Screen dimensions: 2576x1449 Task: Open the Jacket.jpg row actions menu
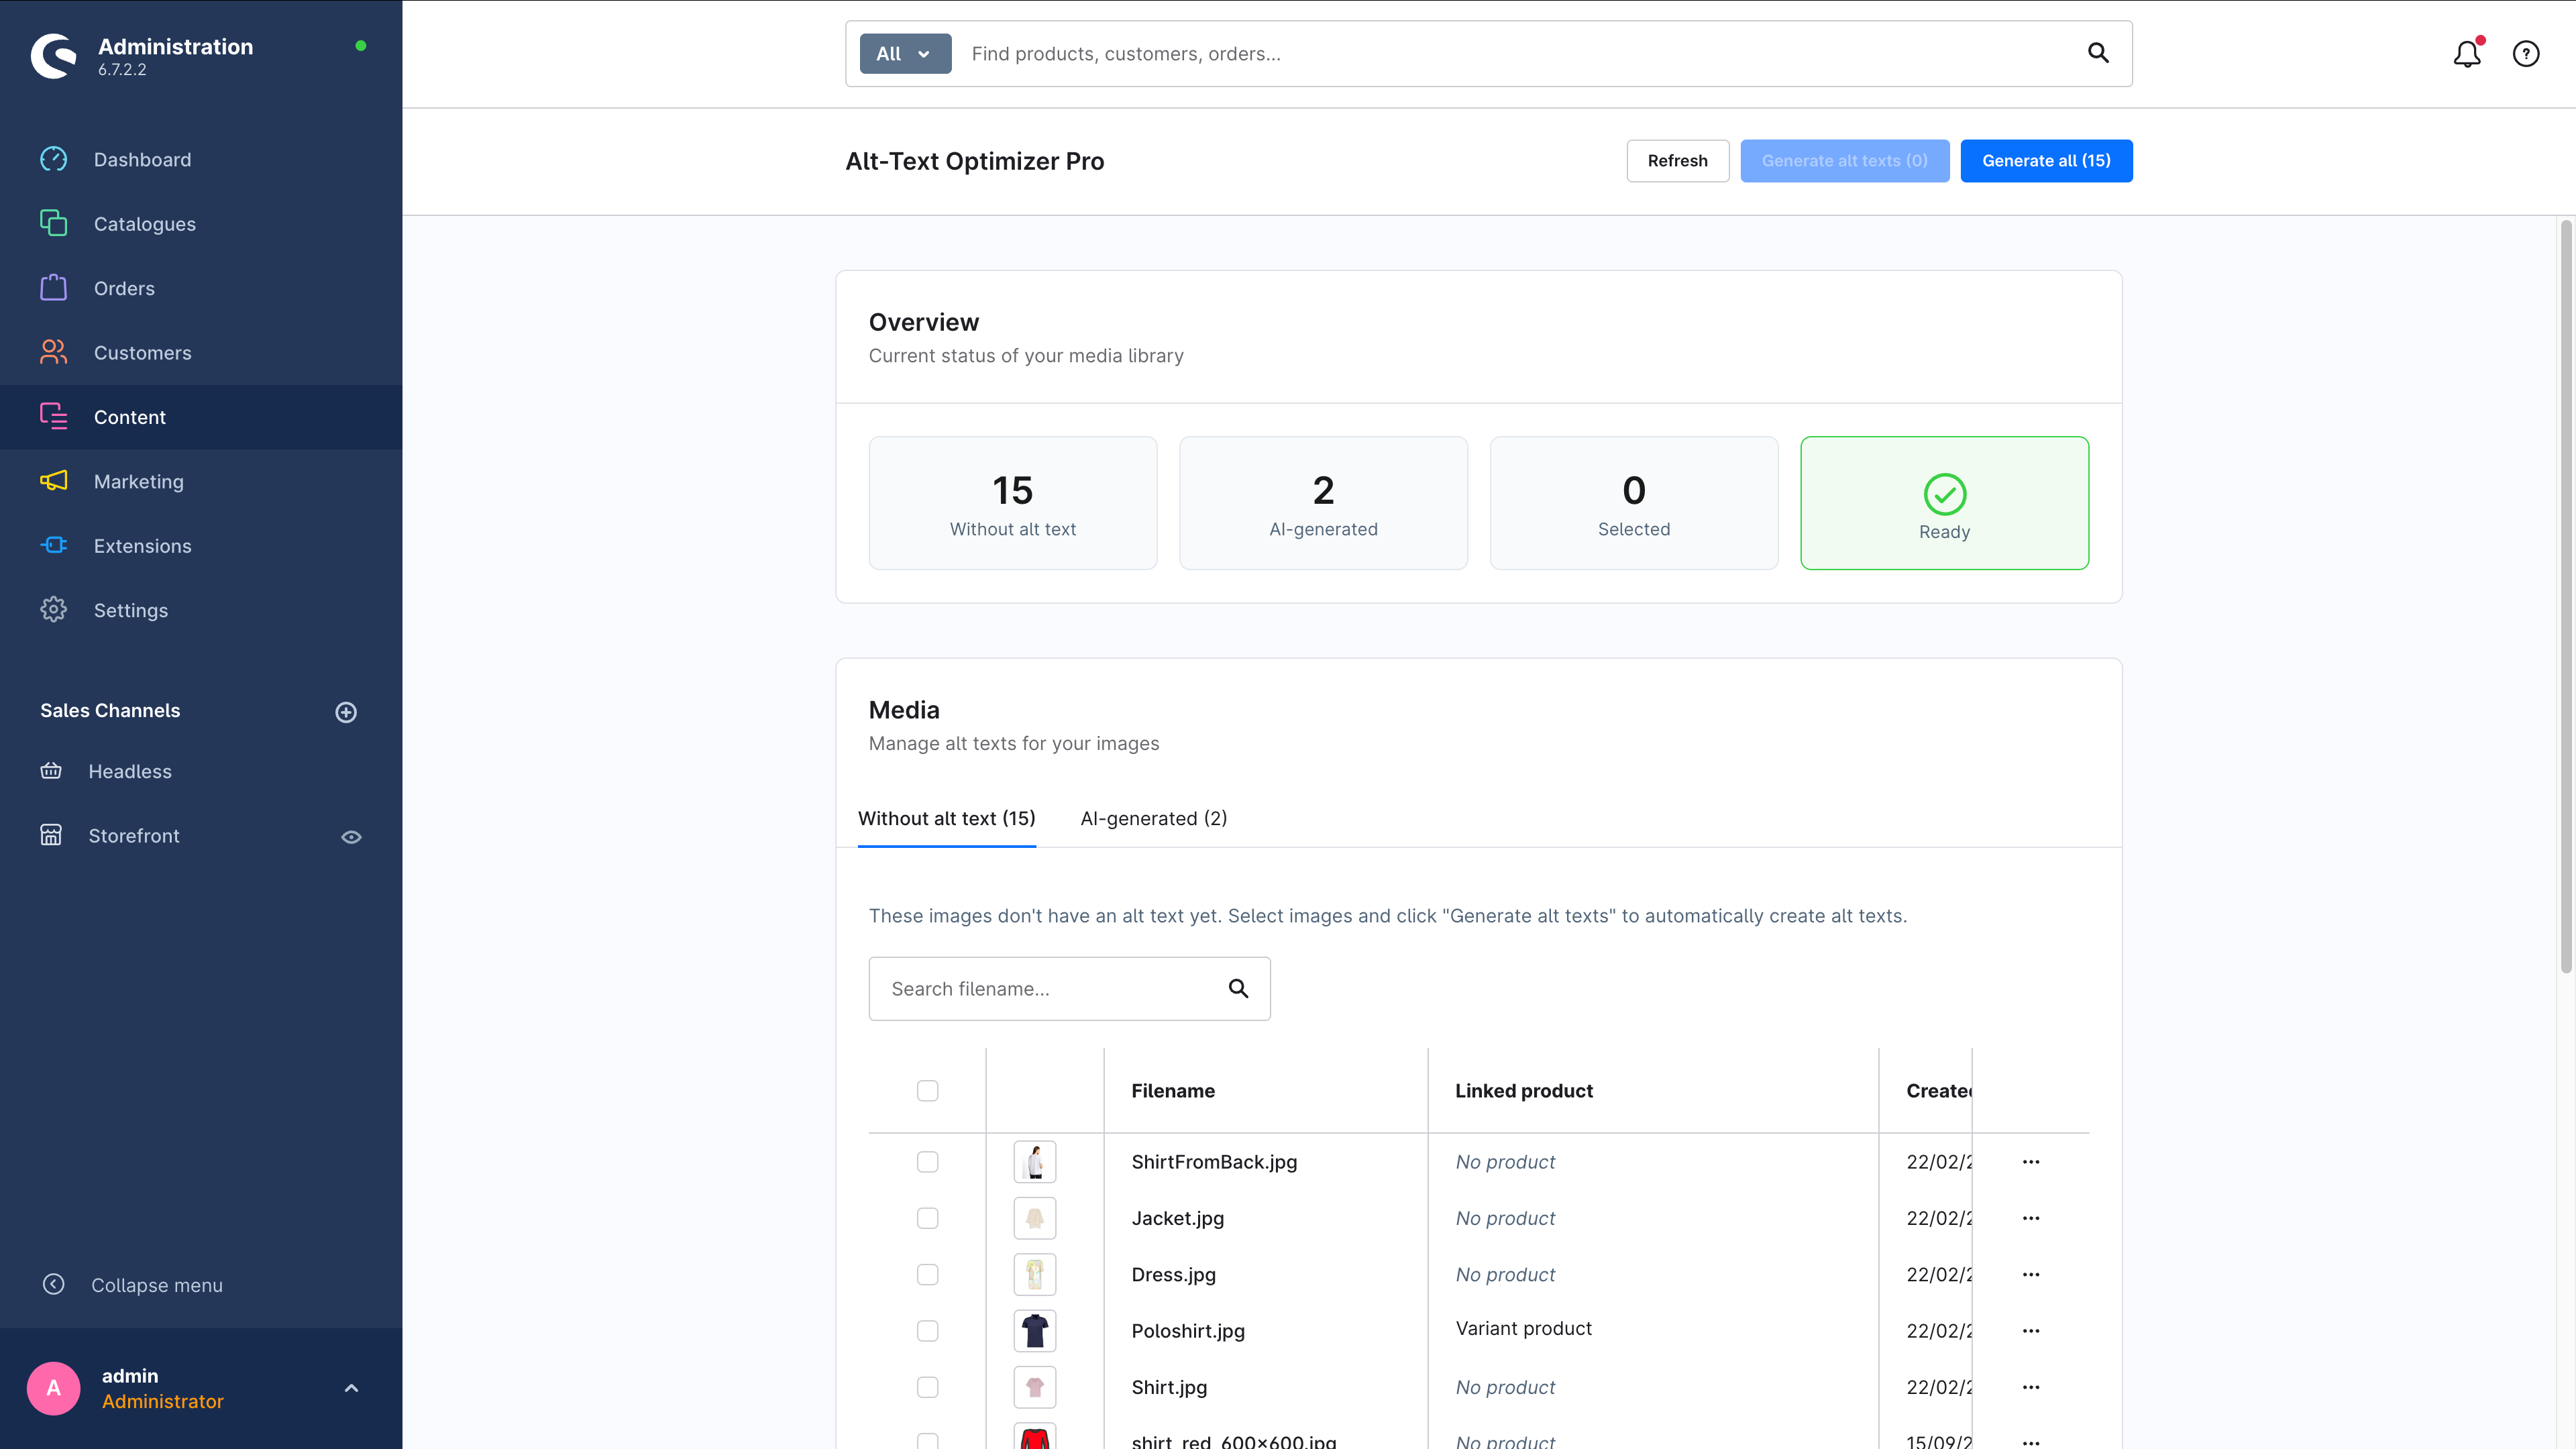coord(2030,1218)
